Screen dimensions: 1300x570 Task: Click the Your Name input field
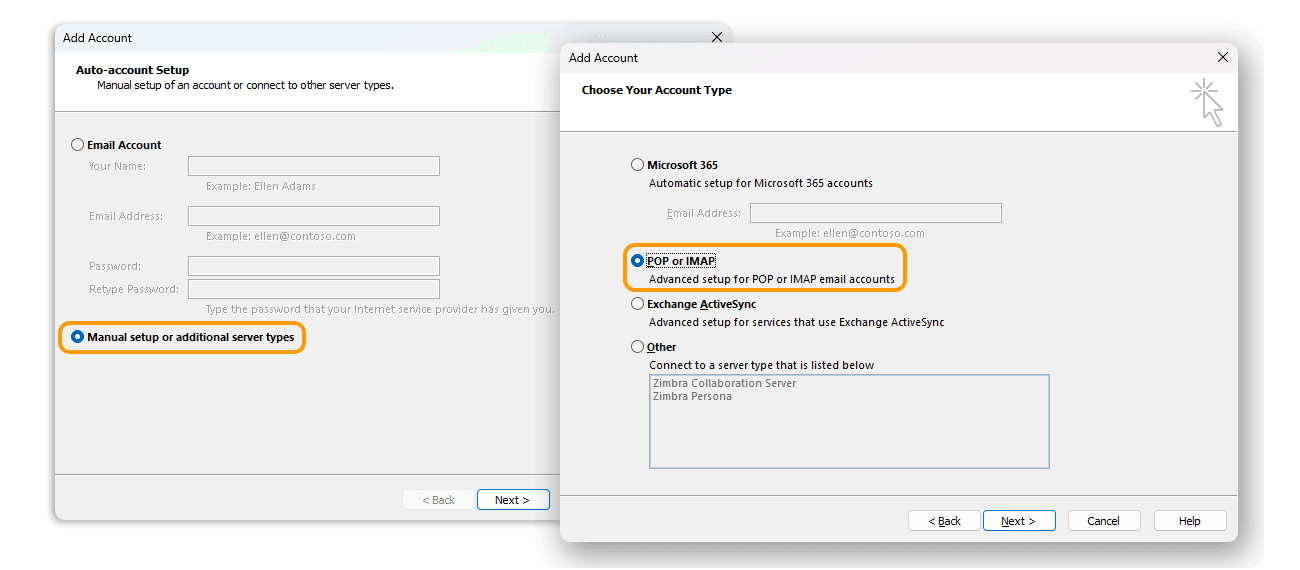[x=314, y=166]
